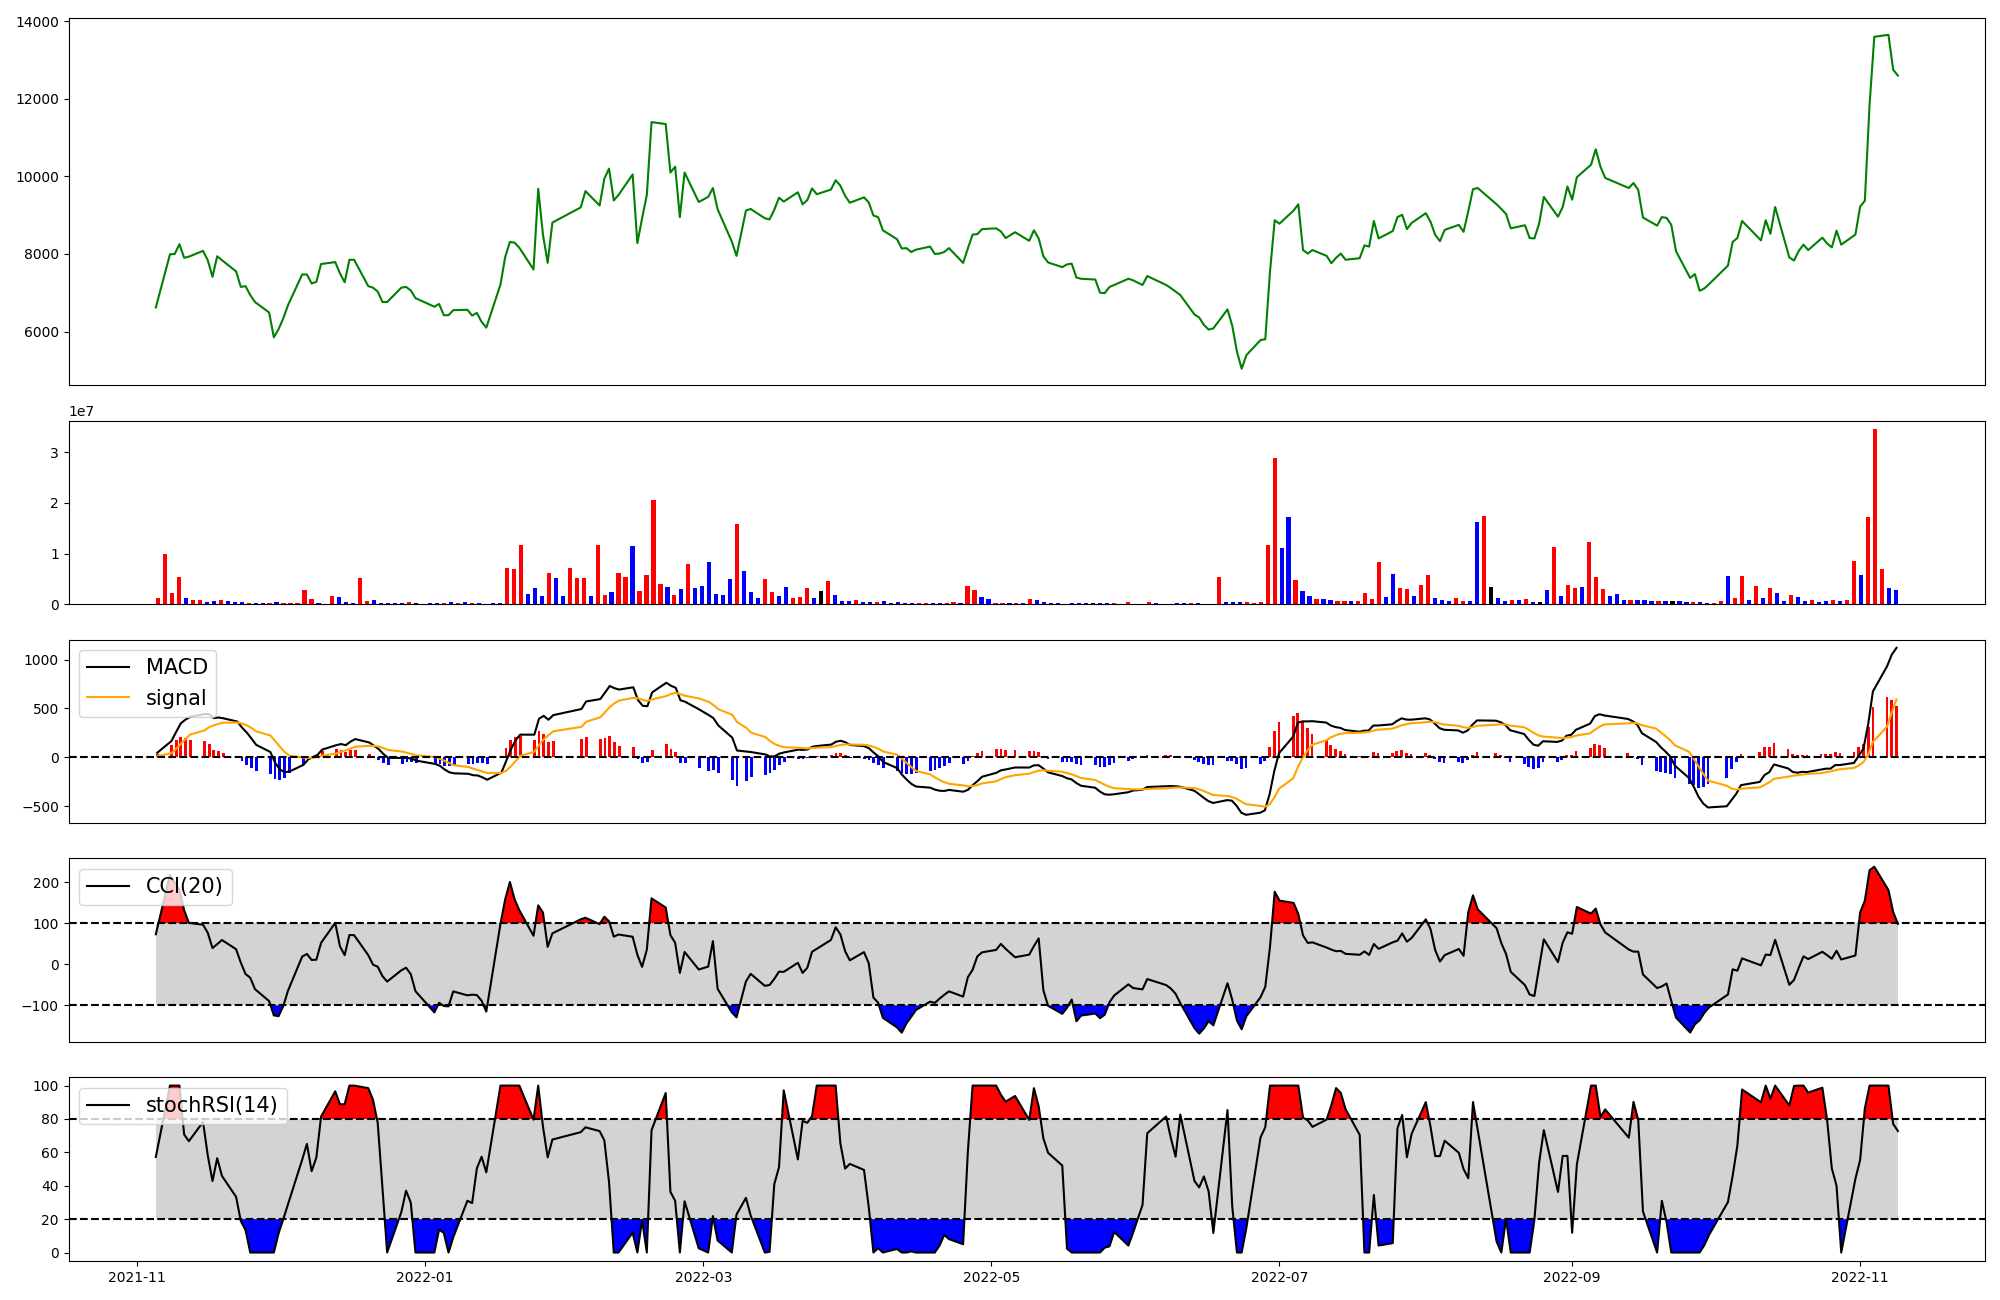Click the stochRSI(14) legend entry
Screen dimensions: 2000x1300
coord(211,1105)
